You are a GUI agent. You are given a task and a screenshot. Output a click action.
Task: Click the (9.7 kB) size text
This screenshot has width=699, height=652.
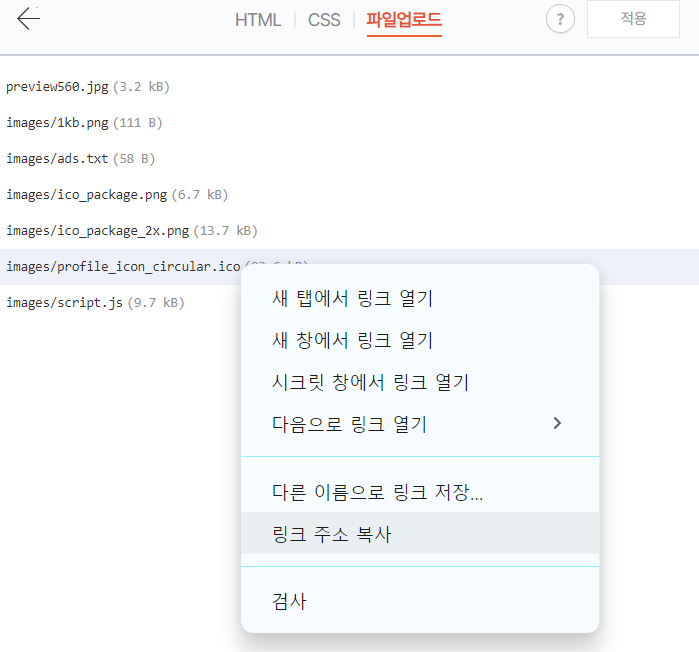click(156, 303)
